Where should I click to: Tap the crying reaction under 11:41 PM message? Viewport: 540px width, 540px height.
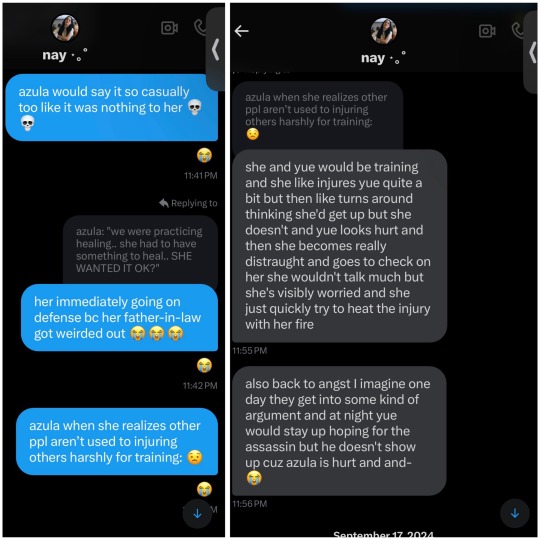(204, 155)
